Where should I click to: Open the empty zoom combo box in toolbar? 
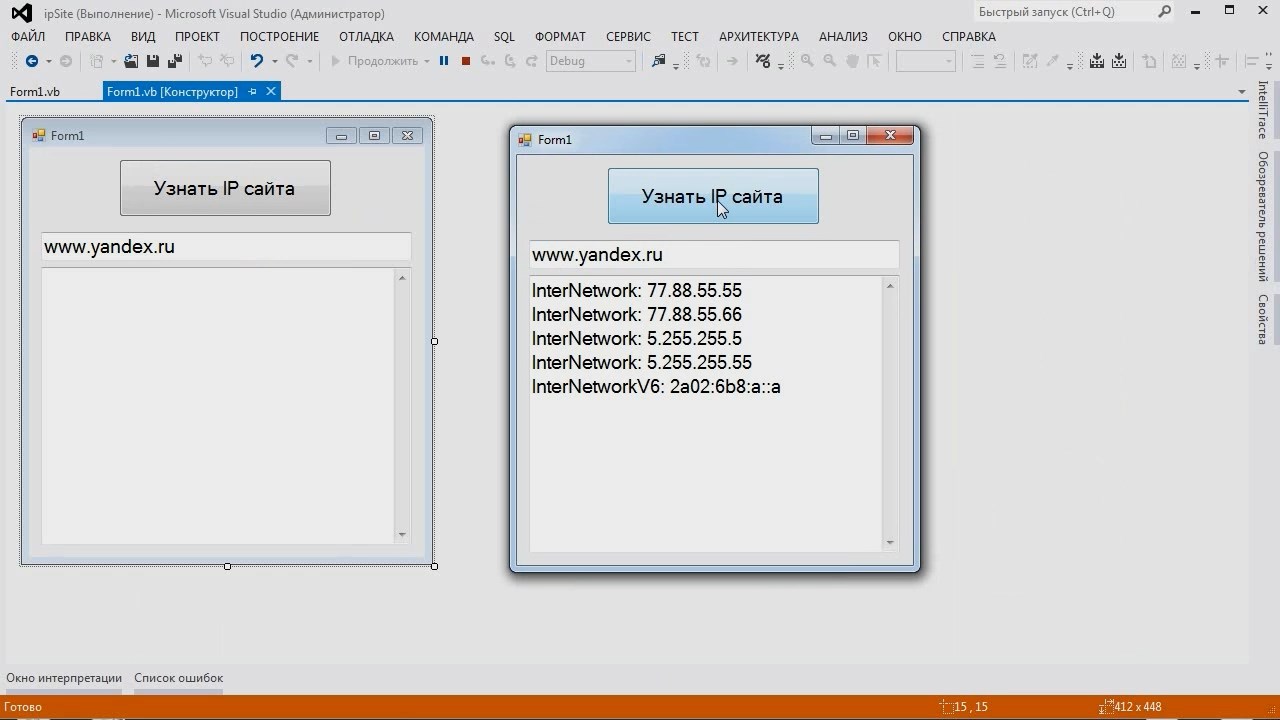point(926,61)
